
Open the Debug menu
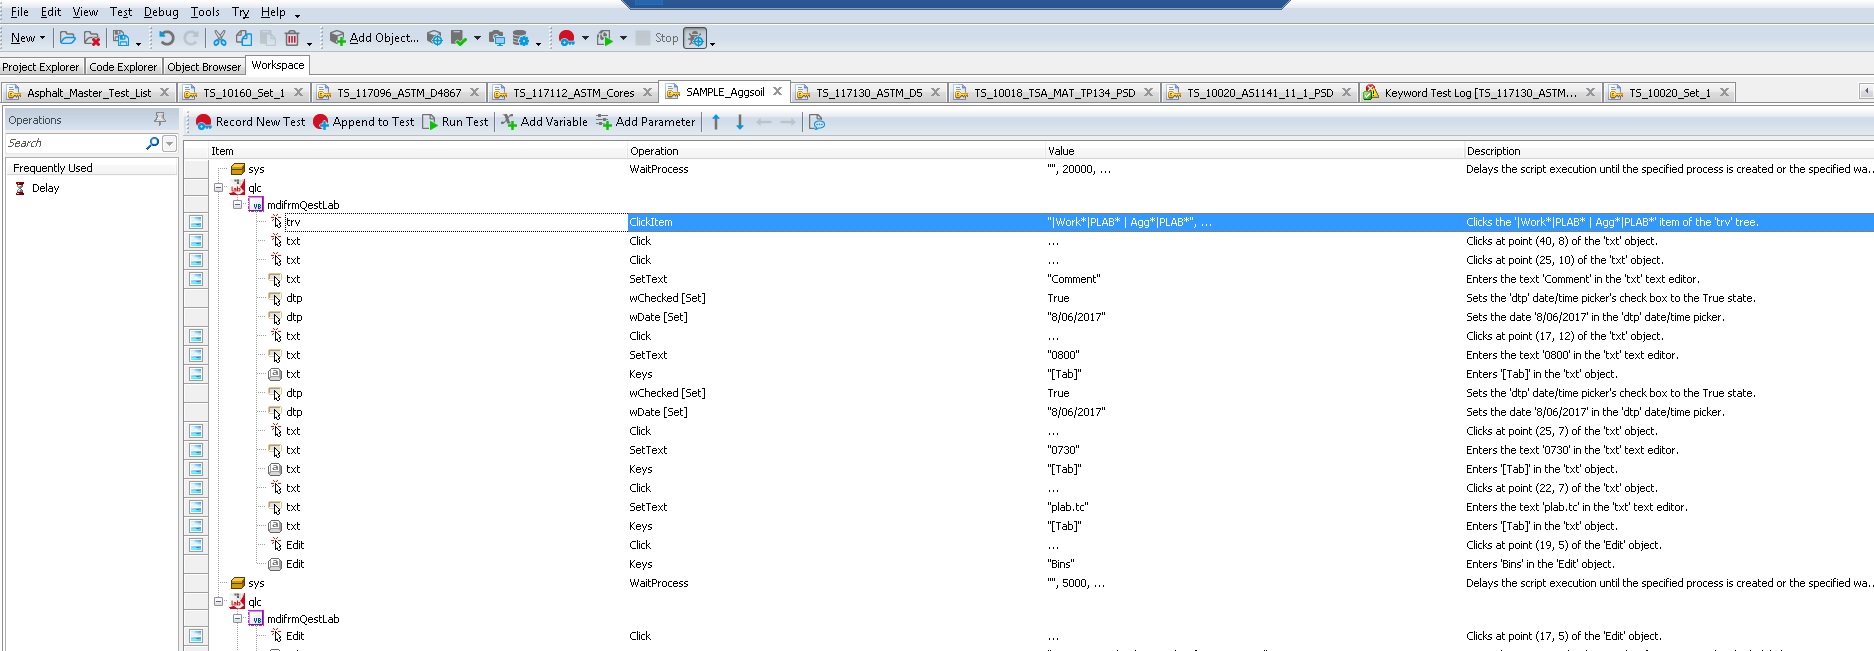(x=160, y=12)
